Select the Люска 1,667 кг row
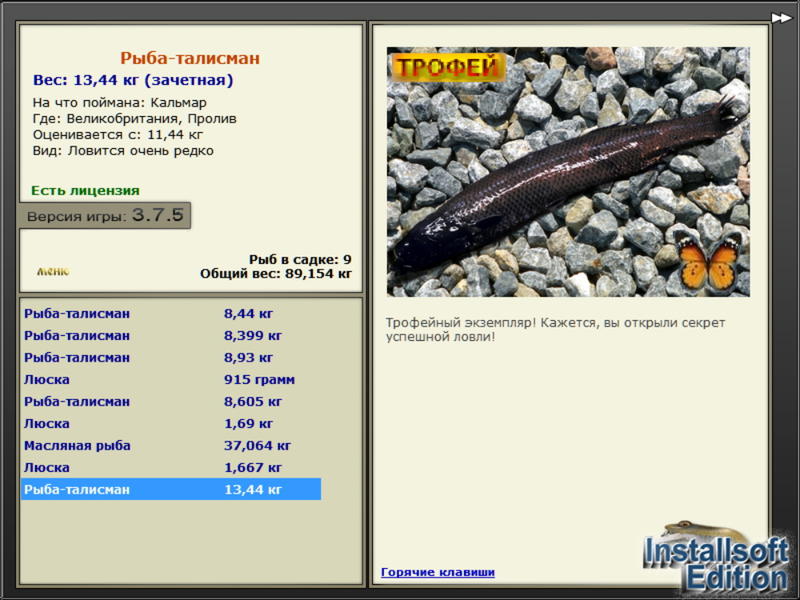The width and height of the screenshot is (800, 600). point(171,467)
